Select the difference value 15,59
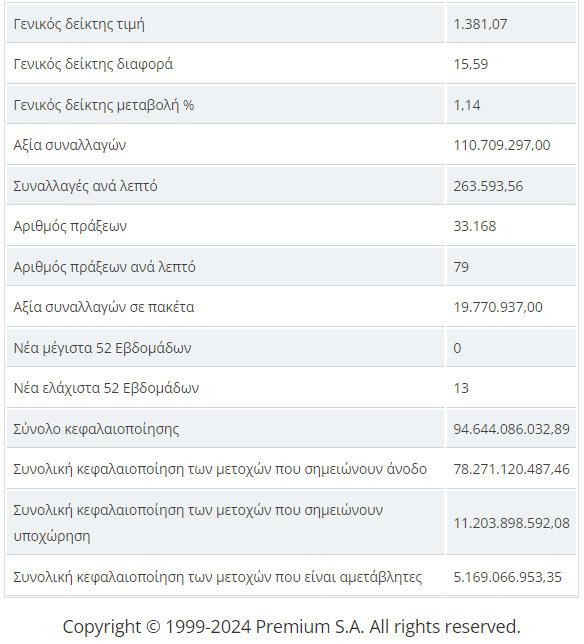584x644 pixels. [471, 64]
